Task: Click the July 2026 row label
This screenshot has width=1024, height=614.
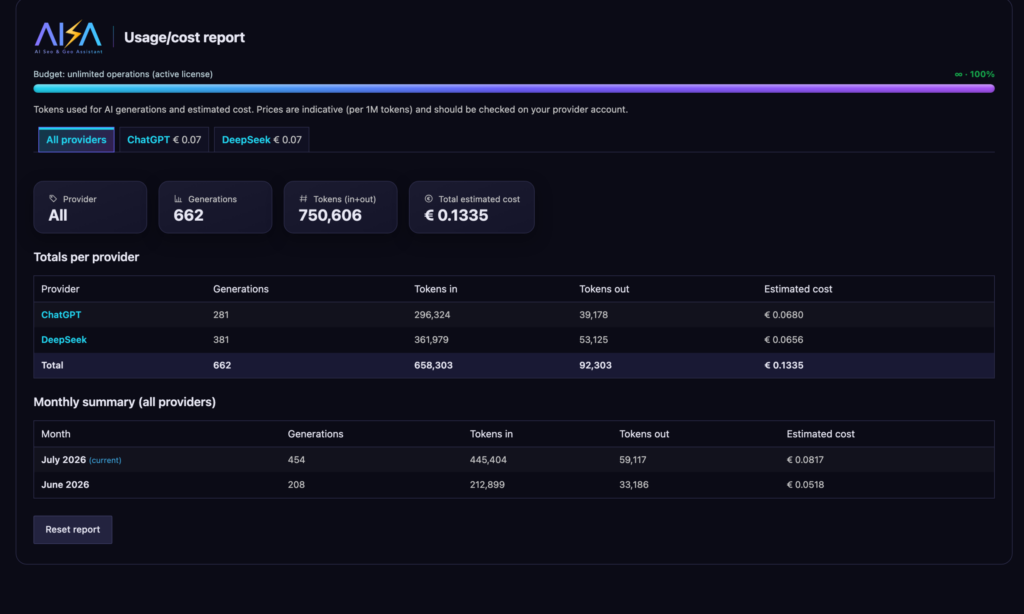Action: coord(63,460)
